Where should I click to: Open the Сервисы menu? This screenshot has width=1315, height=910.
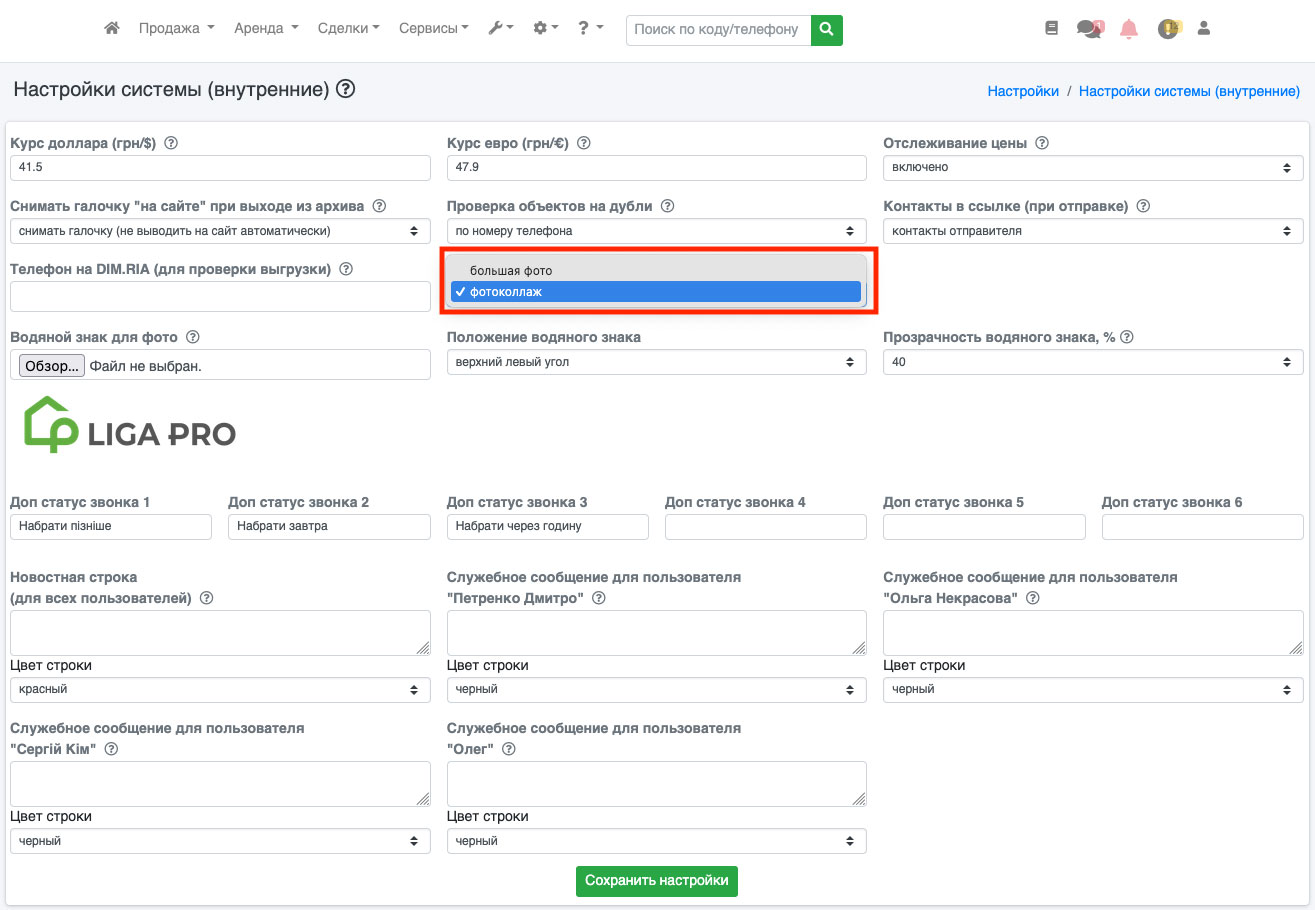(x=433, y=29)
